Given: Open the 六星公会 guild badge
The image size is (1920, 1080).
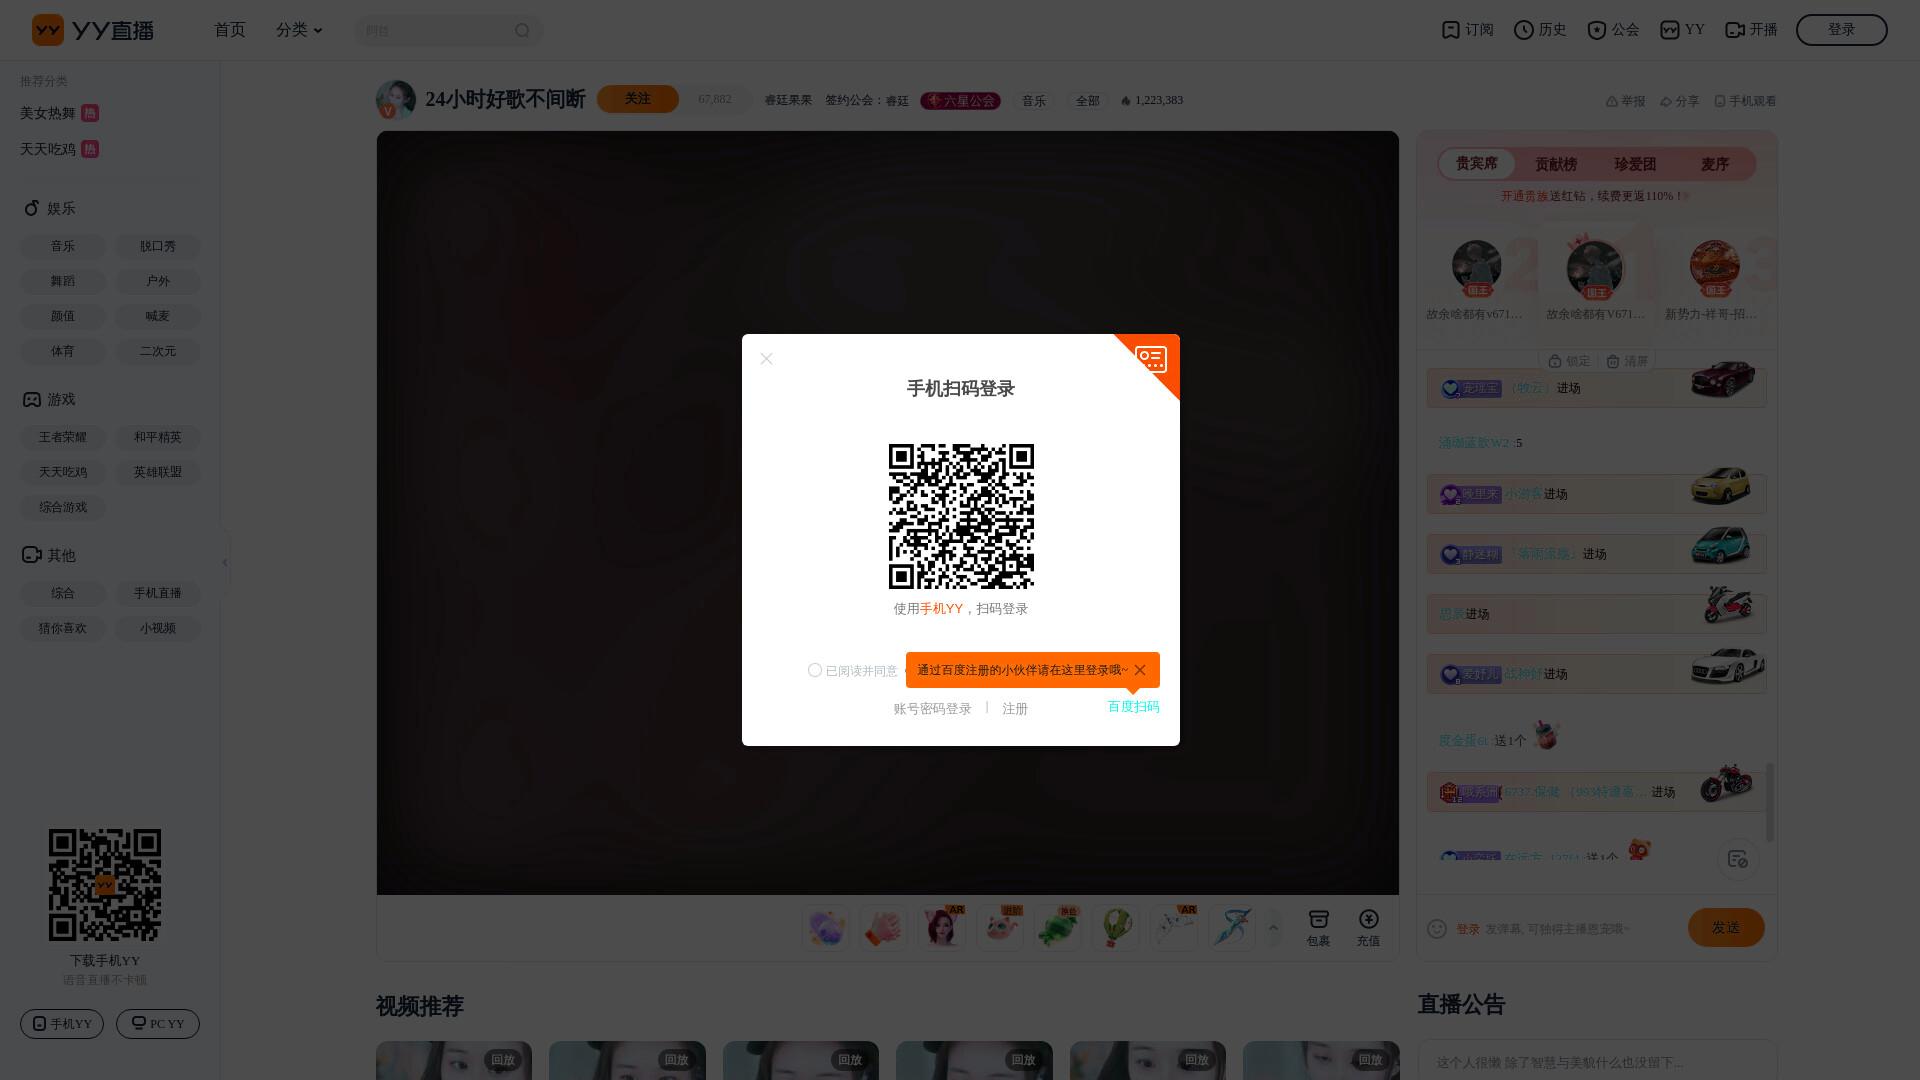Looking at the screenshot, I should (960, 101).
